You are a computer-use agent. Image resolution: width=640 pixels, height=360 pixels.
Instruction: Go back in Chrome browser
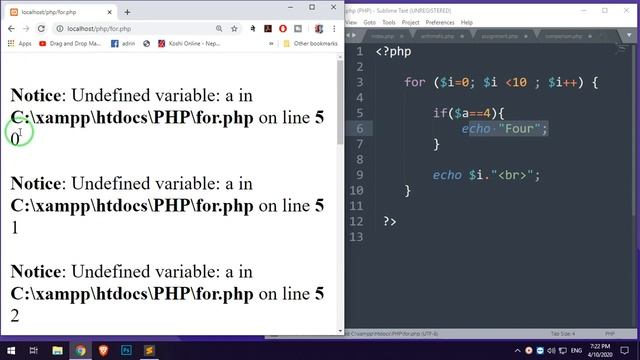[x=11, y=29]
